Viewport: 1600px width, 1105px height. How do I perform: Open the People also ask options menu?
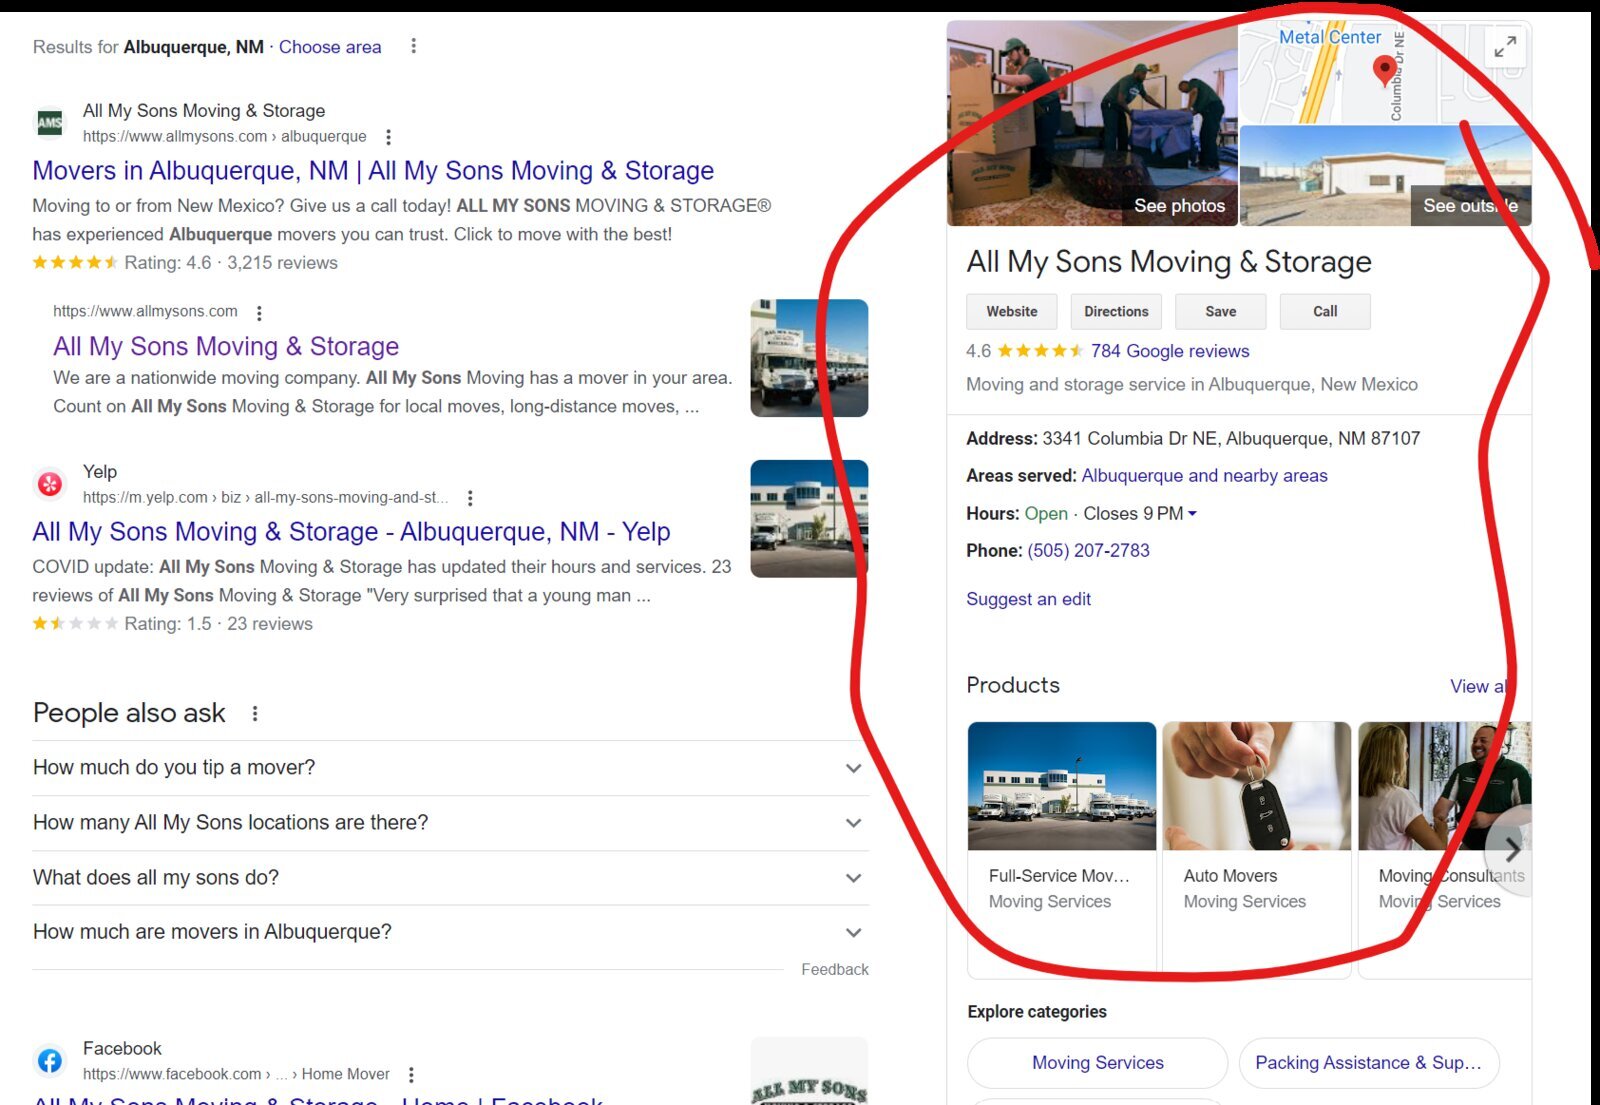[255, 713]
